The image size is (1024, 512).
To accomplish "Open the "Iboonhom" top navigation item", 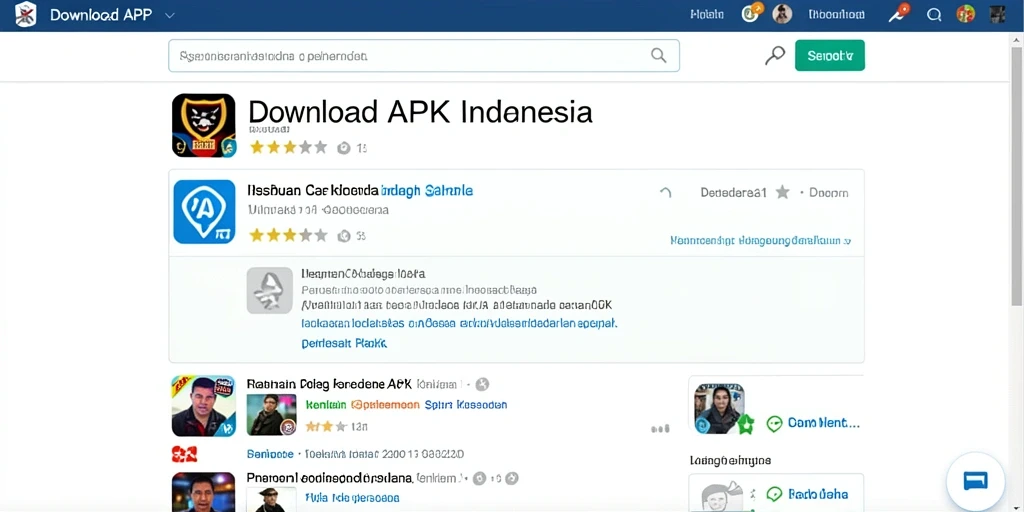I will coord(837,14).
